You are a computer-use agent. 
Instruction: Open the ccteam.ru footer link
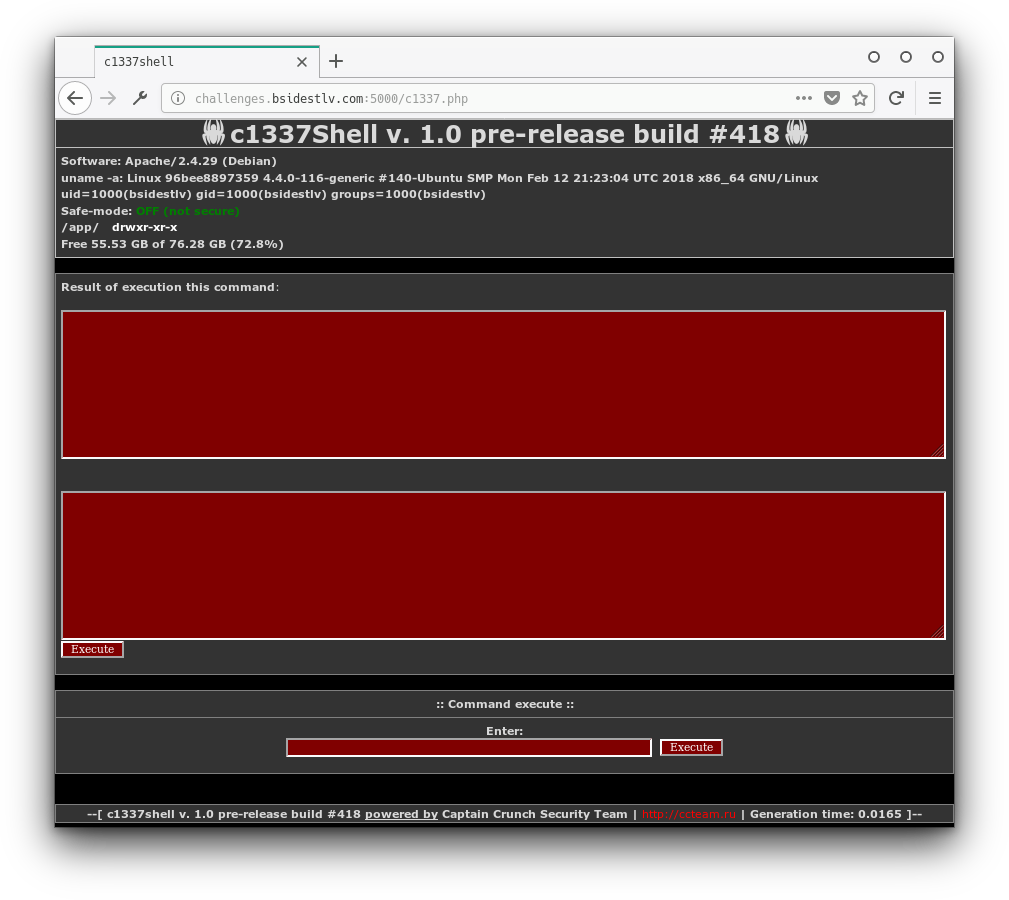point(688,814)
